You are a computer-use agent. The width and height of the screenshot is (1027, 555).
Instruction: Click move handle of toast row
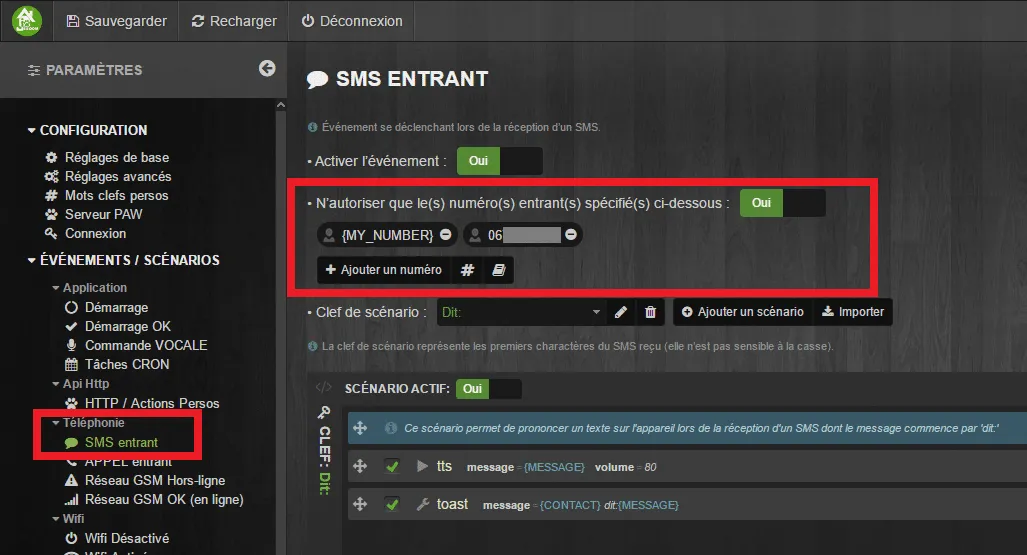(x=360, y=505)
